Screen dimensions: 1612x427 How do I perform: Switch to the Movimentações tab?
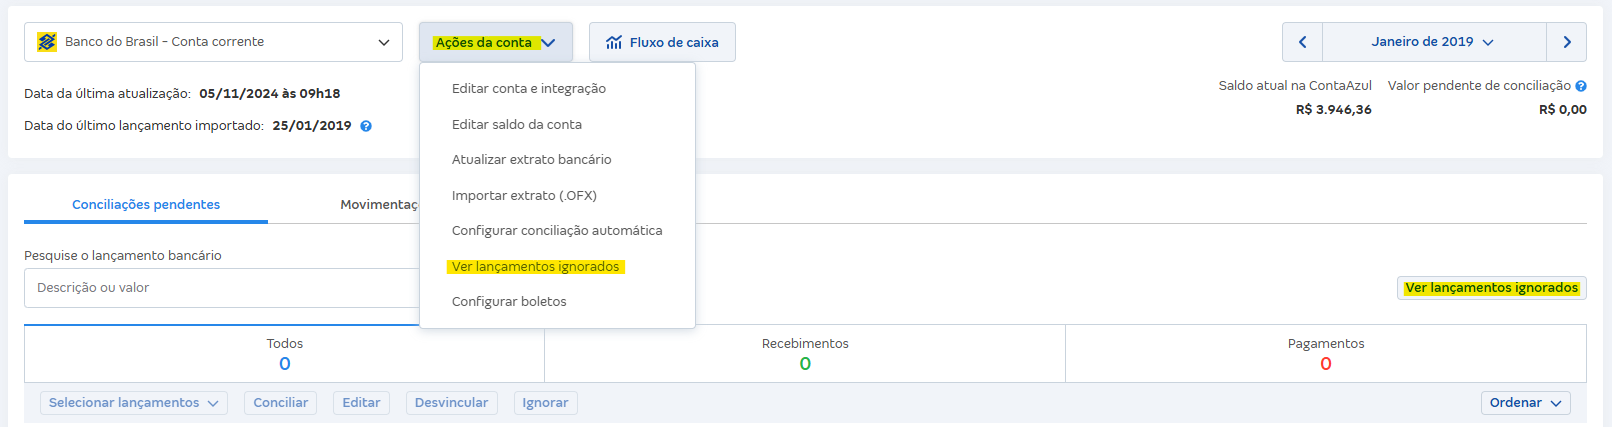click(379, 204)
